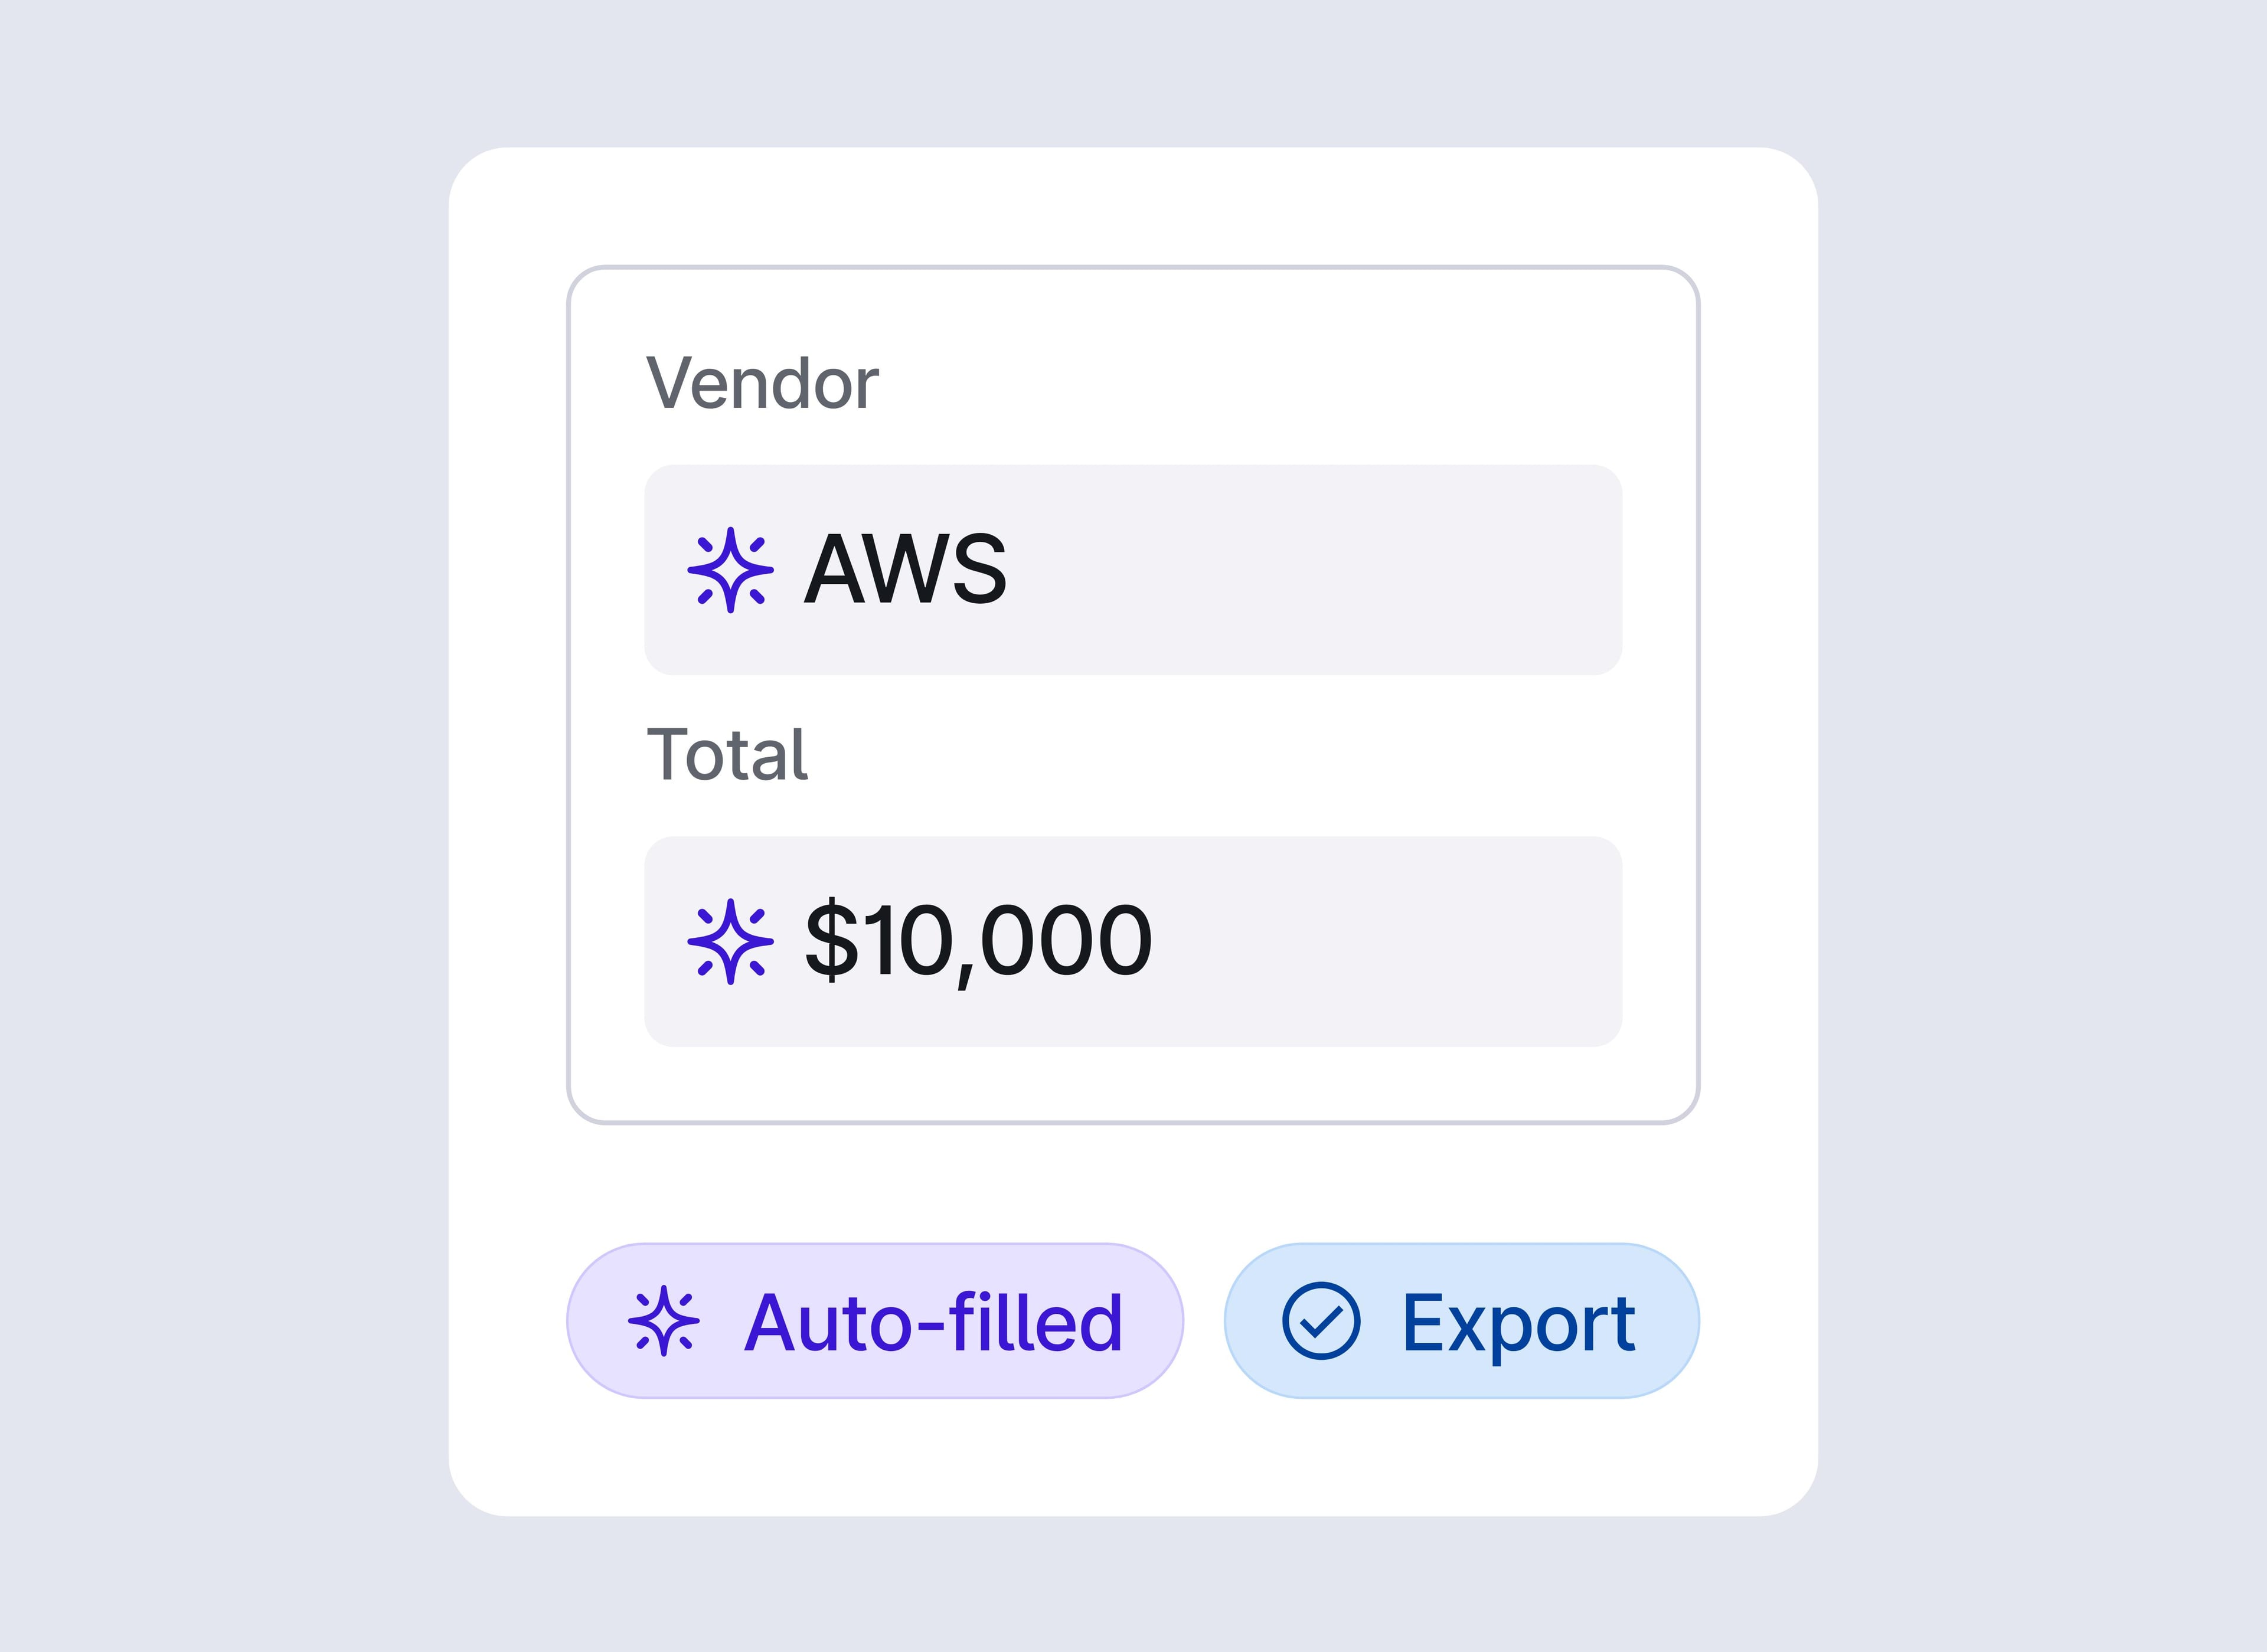Click the $10,000 total amount text

(978, 941)
